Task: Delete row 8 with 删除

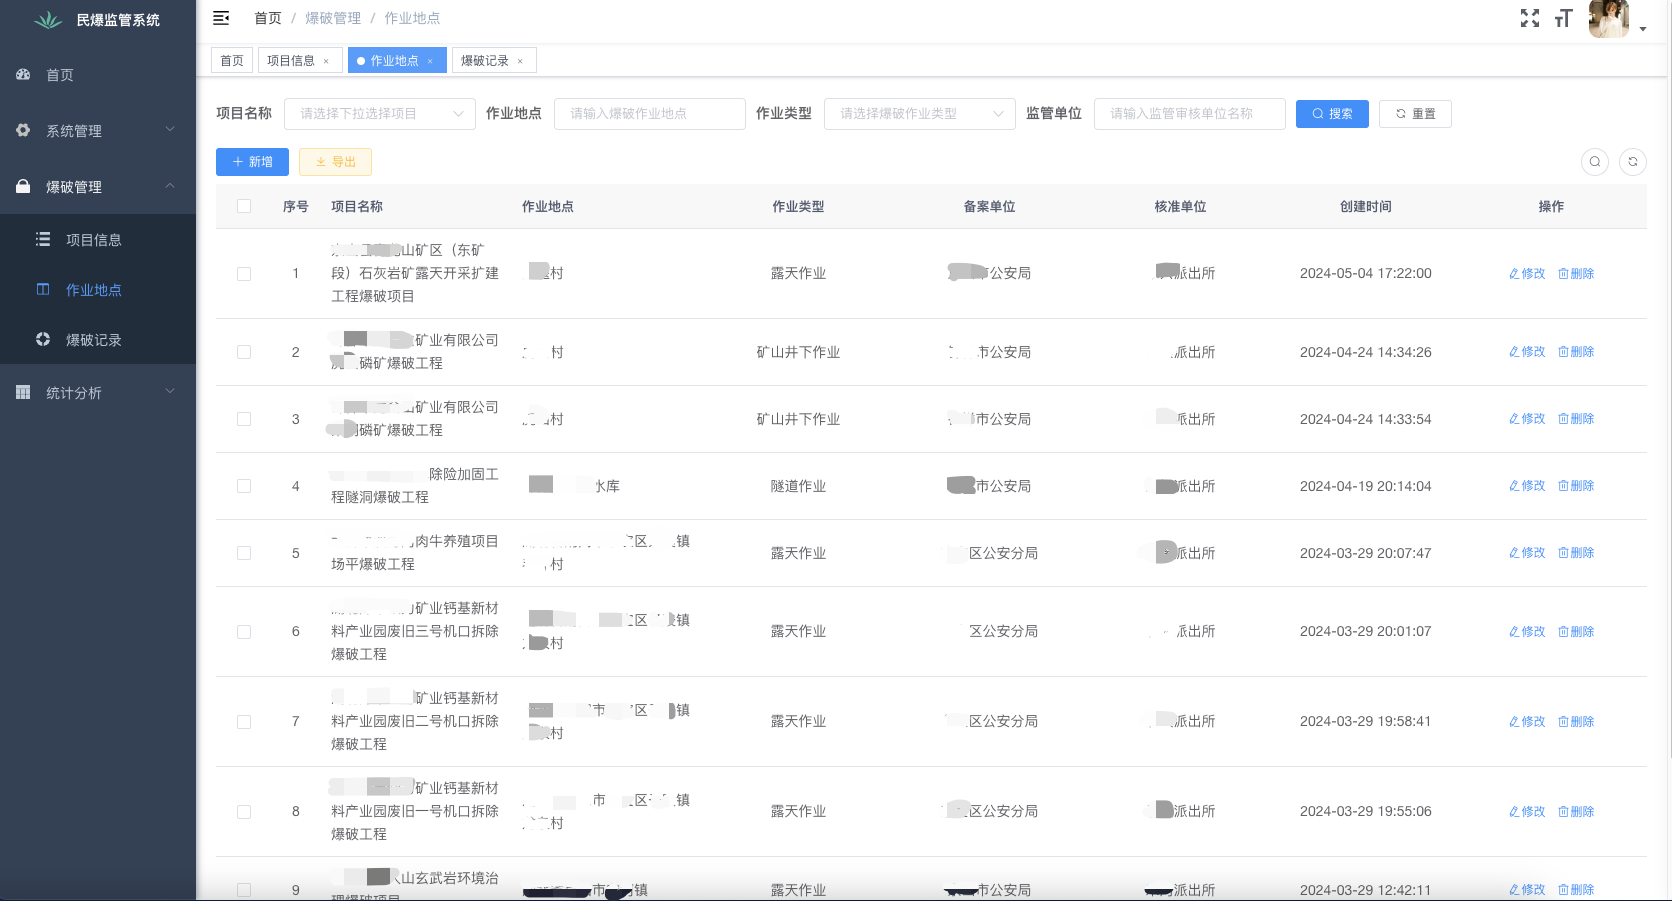Action: tap(1576, 812)
